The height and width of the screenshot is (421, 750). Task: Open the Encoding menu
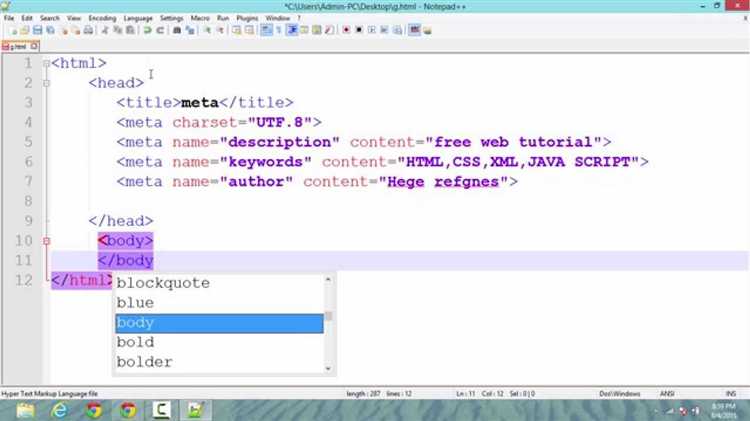[102, 18]
